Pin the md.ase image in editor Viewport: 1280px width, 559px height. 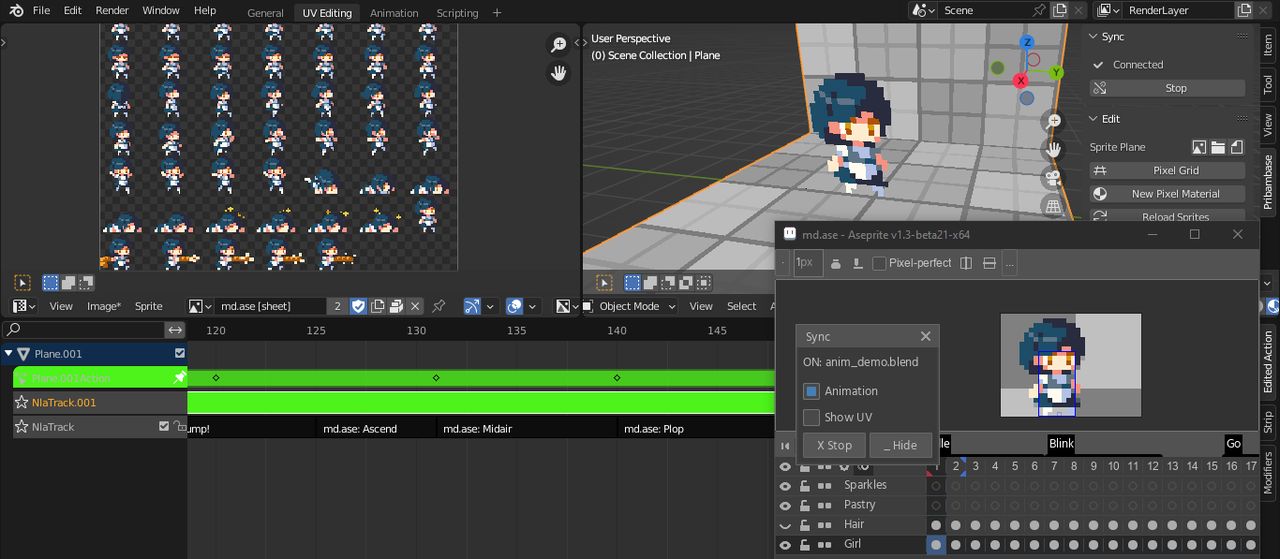click(439, 306)
